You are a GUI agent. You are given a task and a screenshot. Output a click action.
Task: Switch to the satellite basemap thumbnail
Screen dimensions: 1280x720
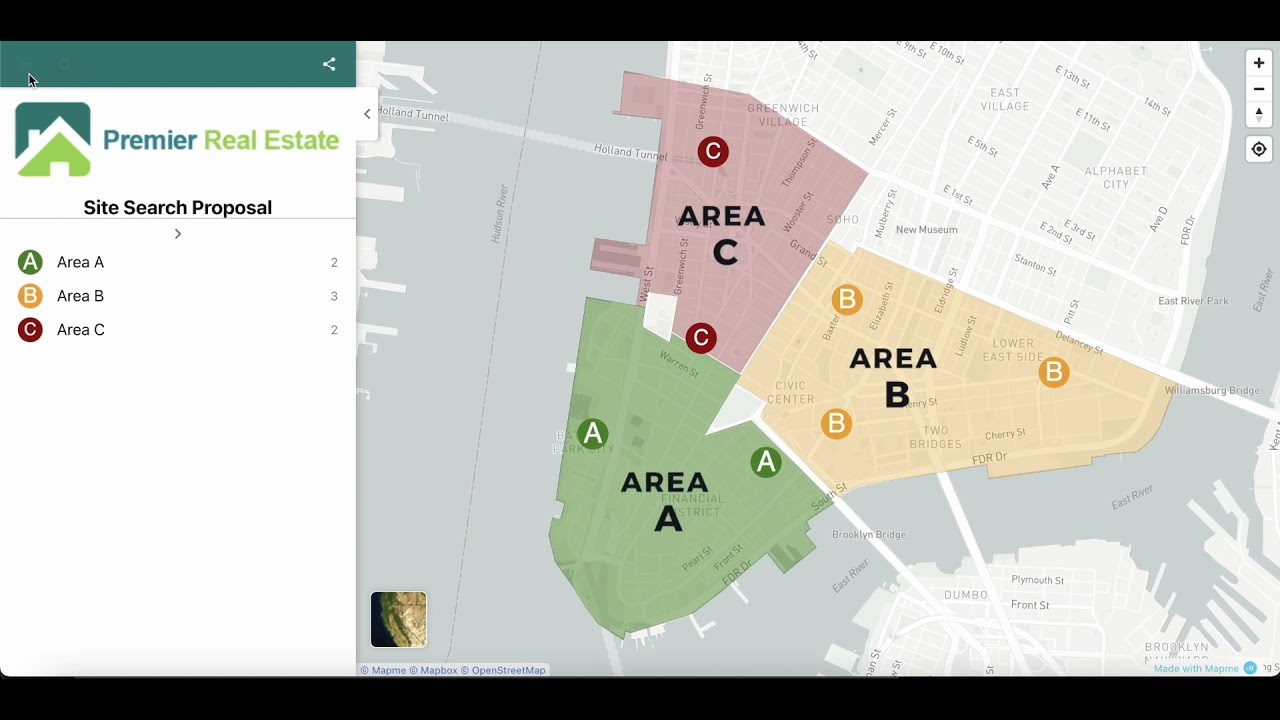pyautogui.click(x=398, y=619)
